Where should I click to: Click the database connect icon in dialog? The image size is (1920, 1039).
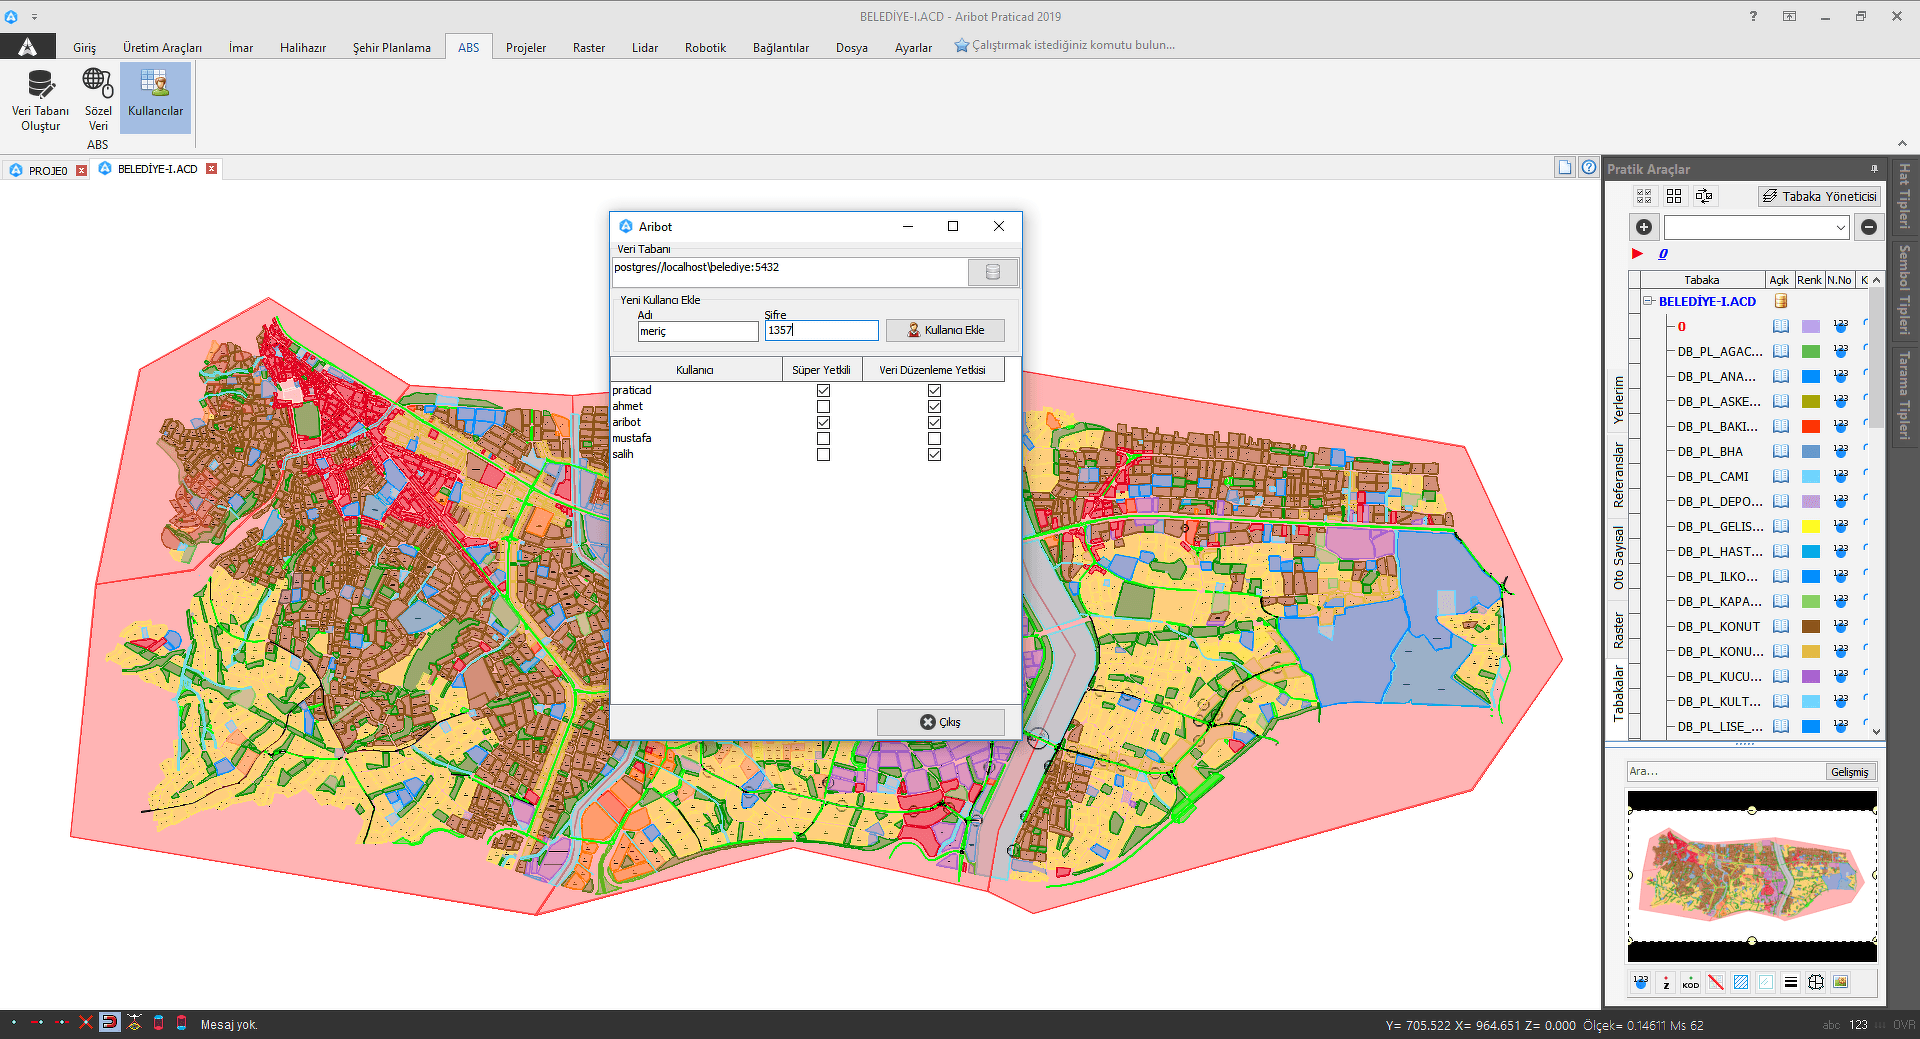(992, 272)
